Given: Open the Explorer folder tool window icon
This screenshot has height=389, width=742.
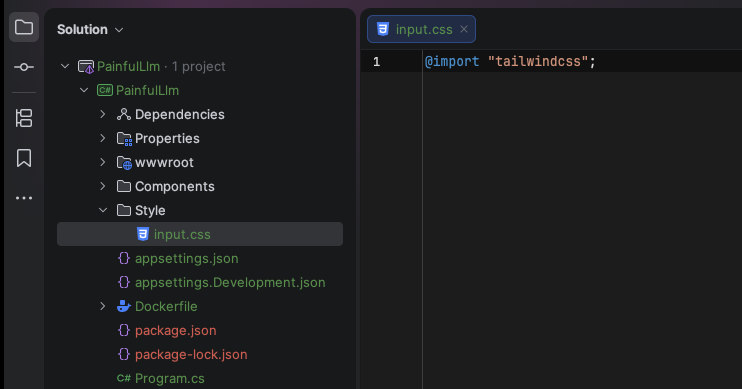Looking at the screenshot, I should click(24, 27).
